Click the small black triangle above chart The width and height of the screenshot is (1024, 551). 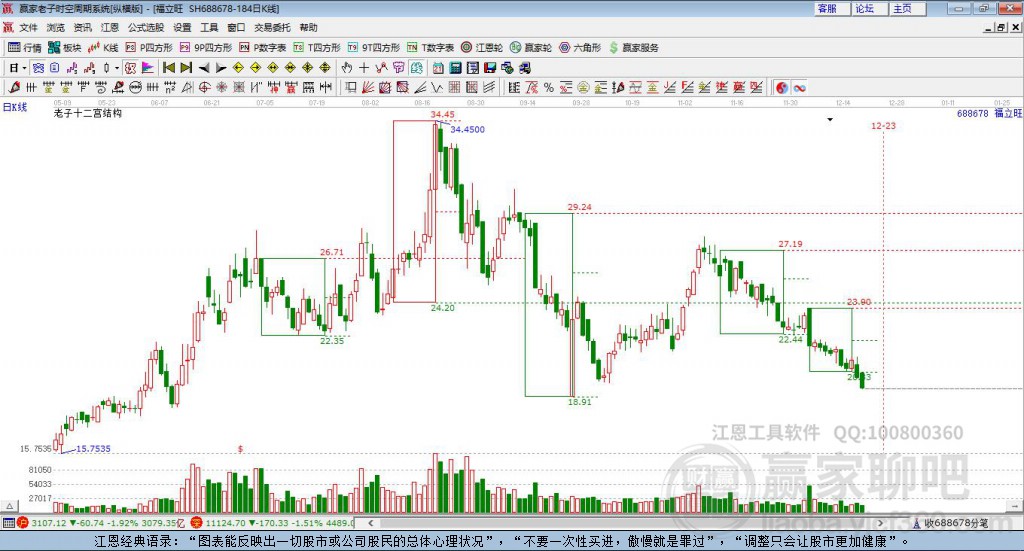[830, 119]
